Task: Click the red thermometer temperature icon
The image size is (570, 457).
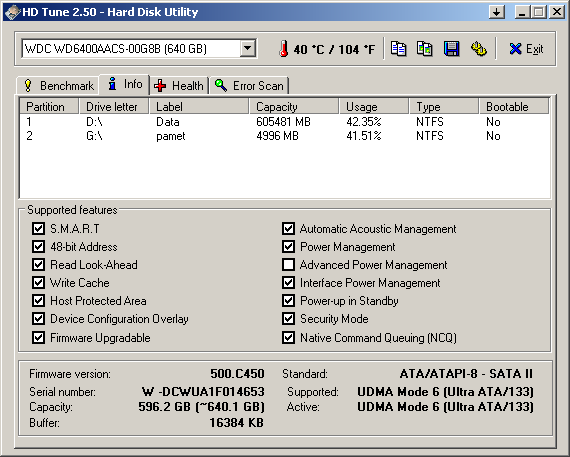Action: [x=284, y=49]
